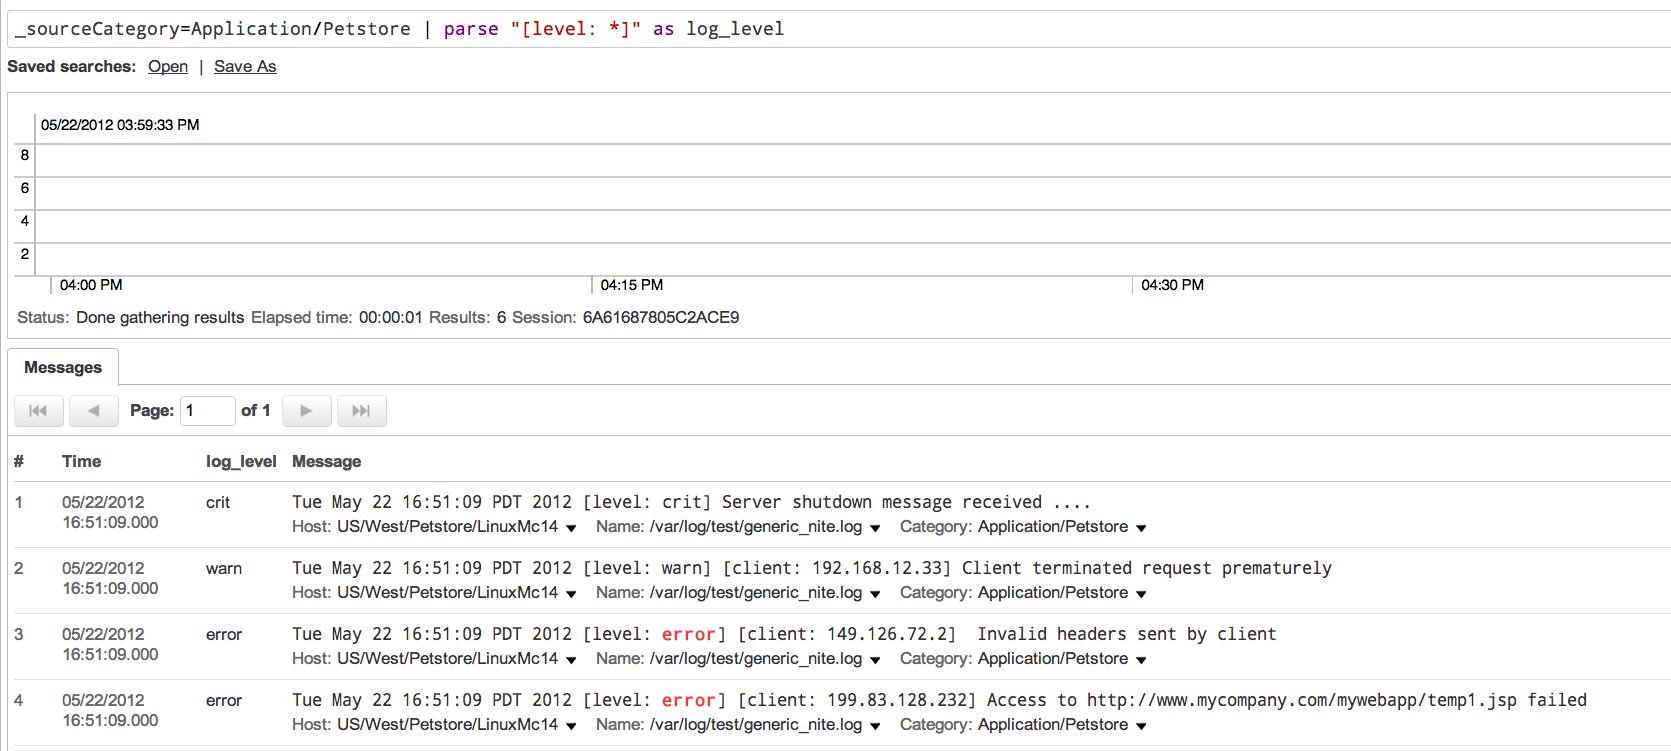1671x751 pixels.
Task: Go to first page of messages
Action: [39, 411]
